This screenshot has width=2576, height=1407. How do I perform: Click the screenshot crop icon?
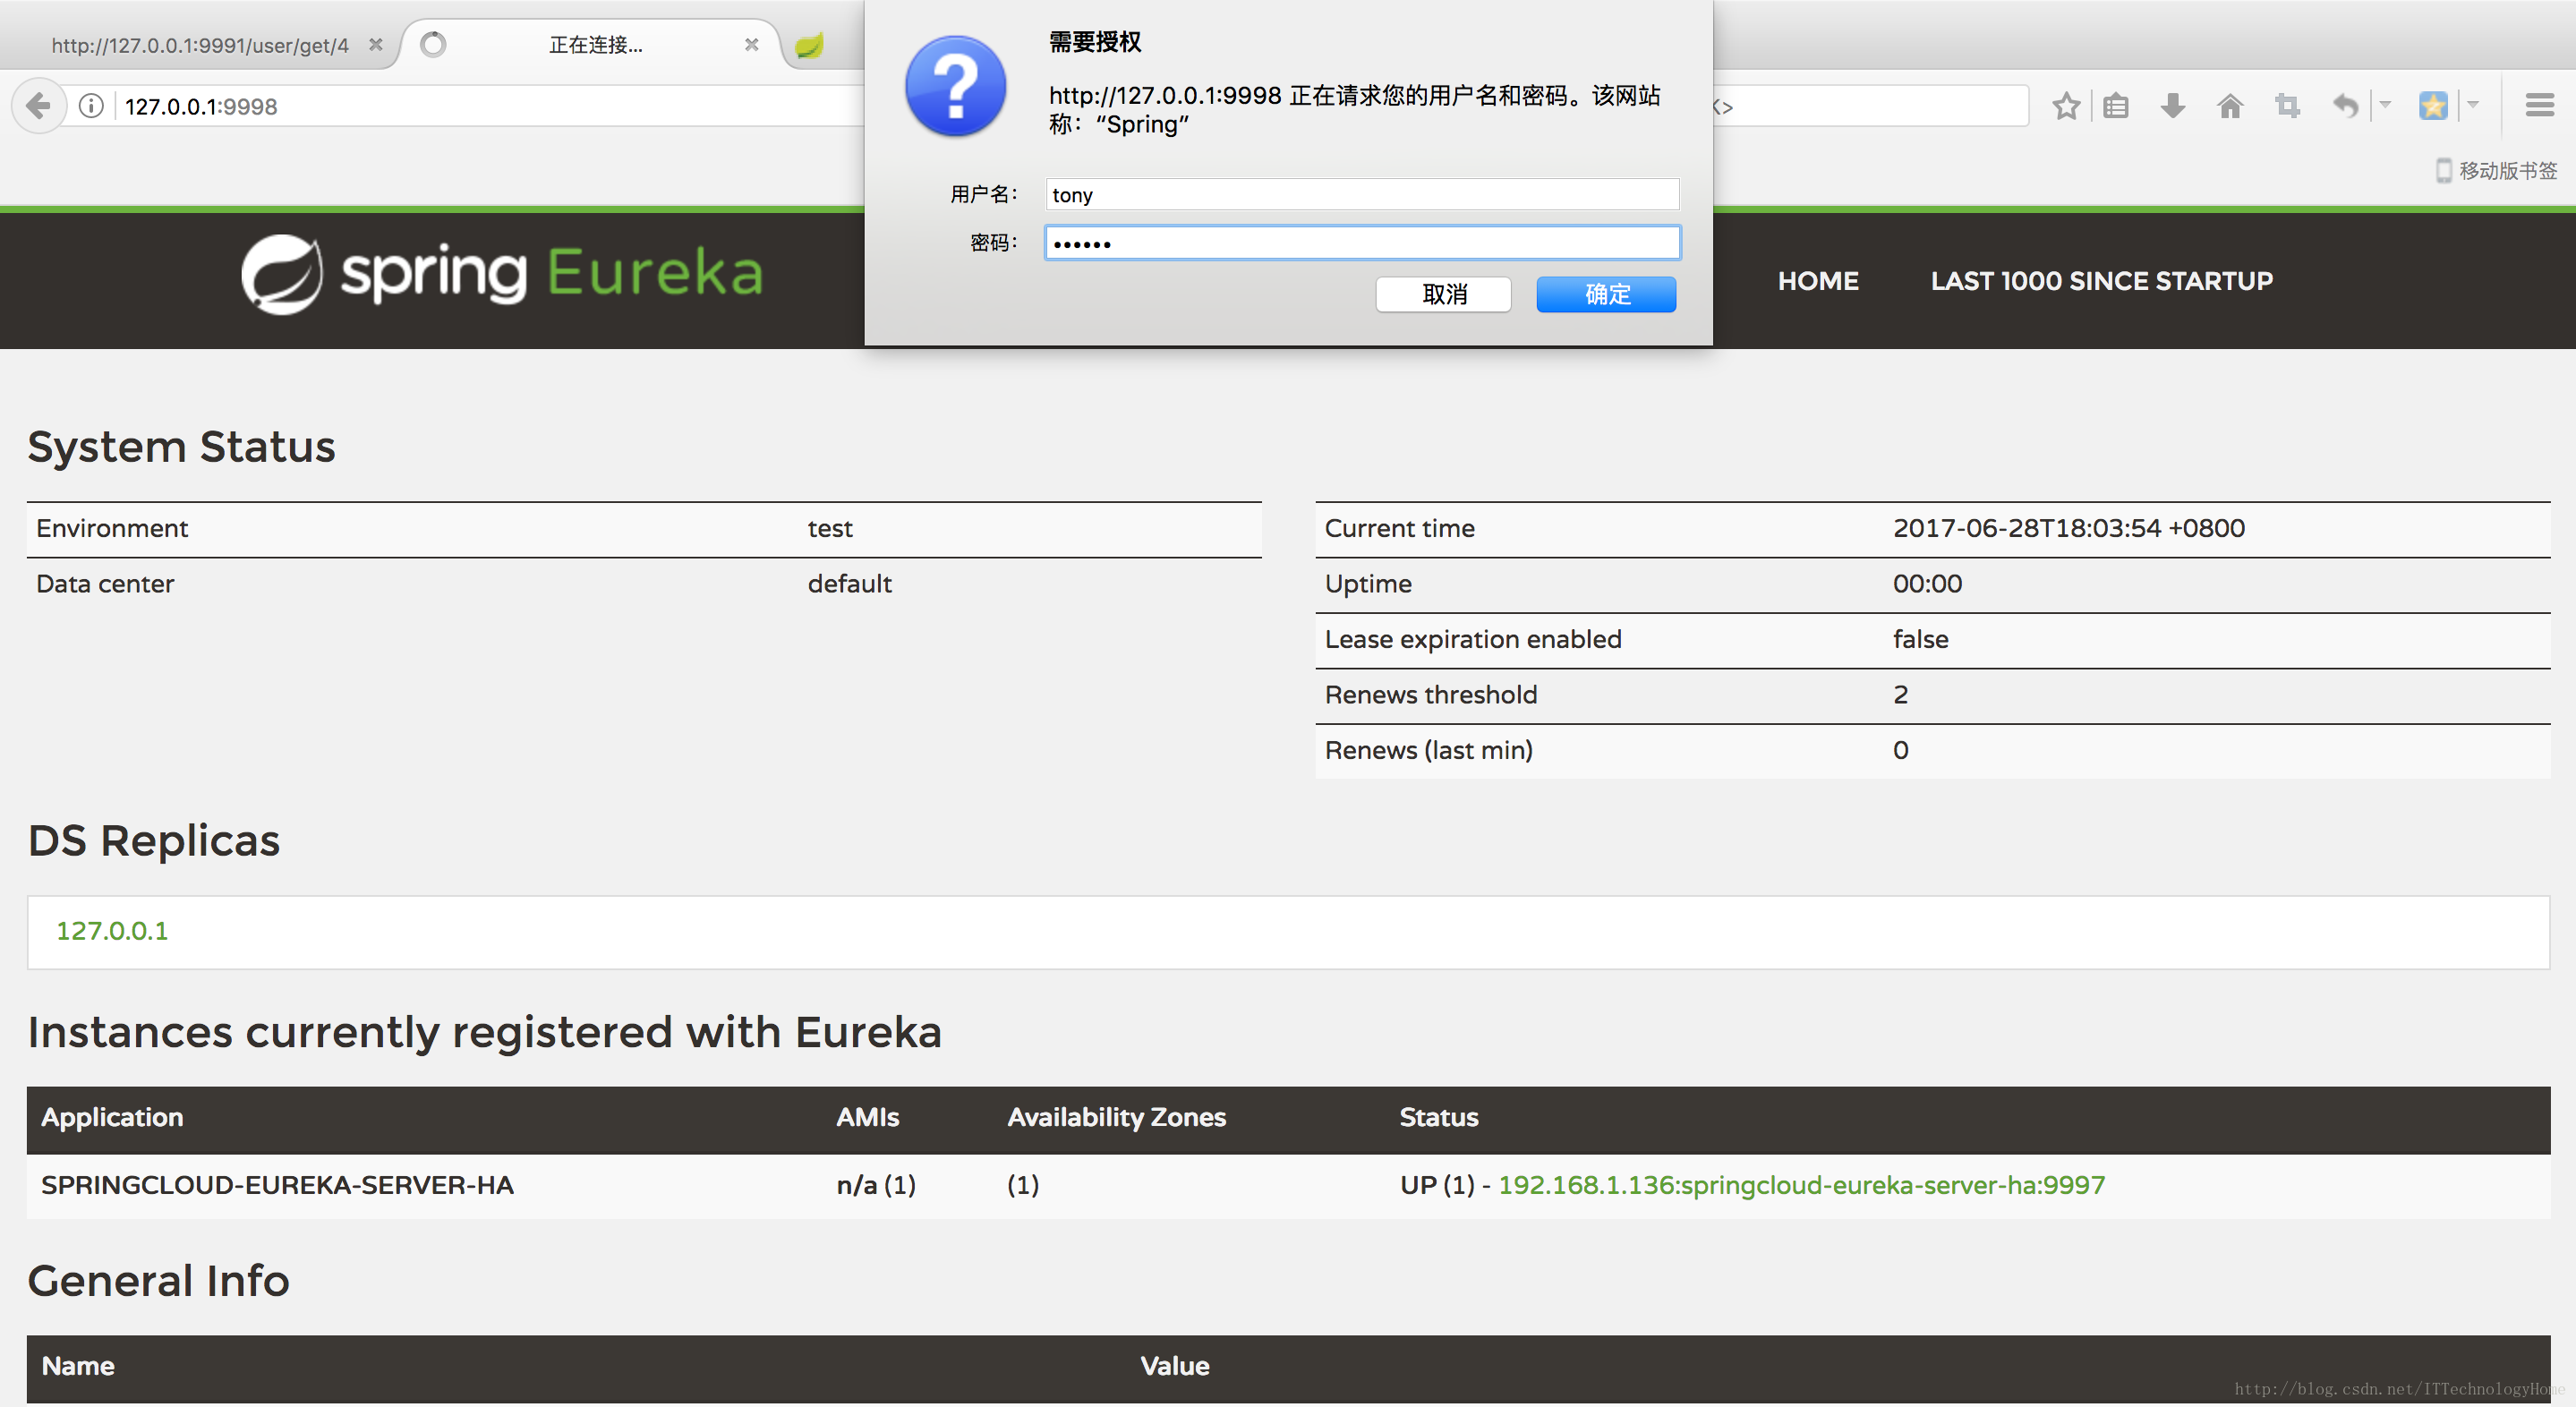[x=2288, y=106]
